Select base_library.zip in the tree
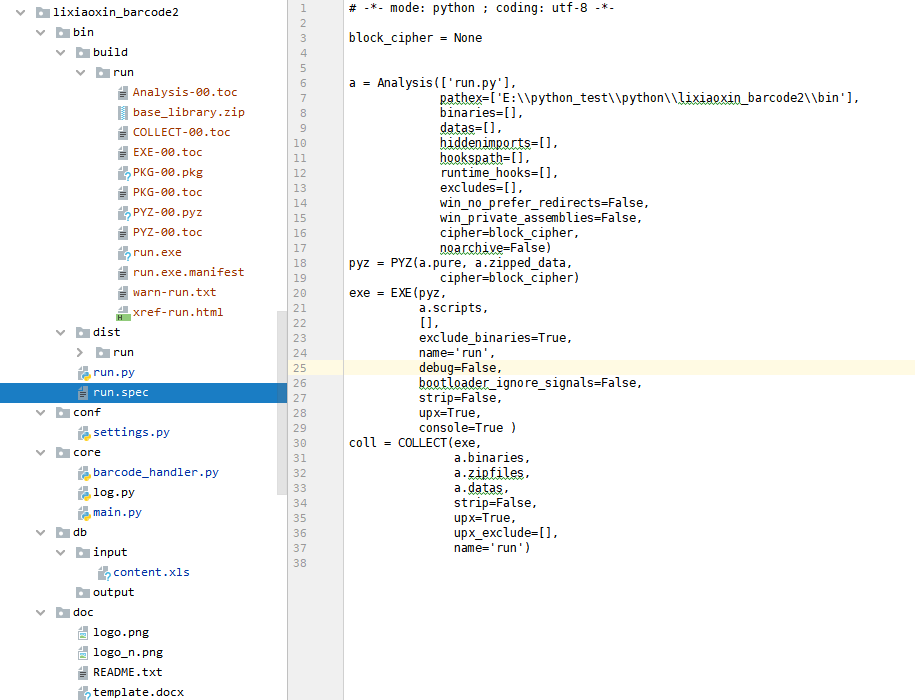 click(188, 112)
